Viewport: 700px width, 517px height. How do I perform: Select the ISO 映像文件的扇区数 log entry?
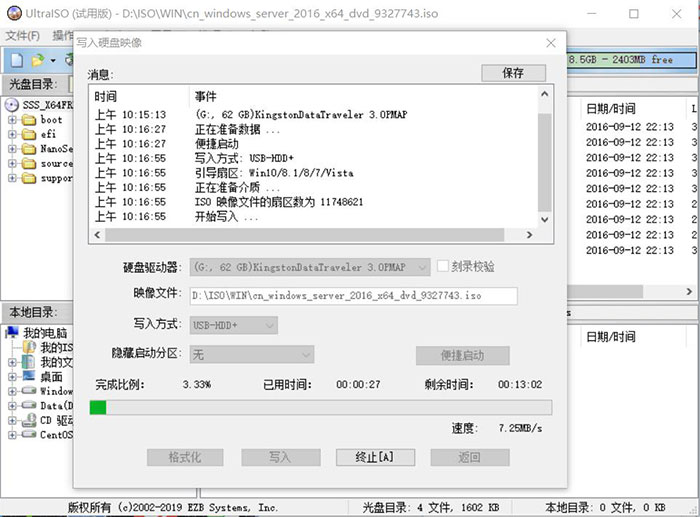pos(279,202)
